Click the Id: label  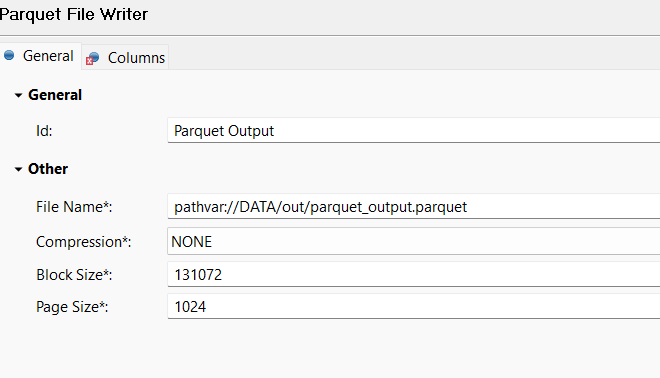[x=44, y=131]
